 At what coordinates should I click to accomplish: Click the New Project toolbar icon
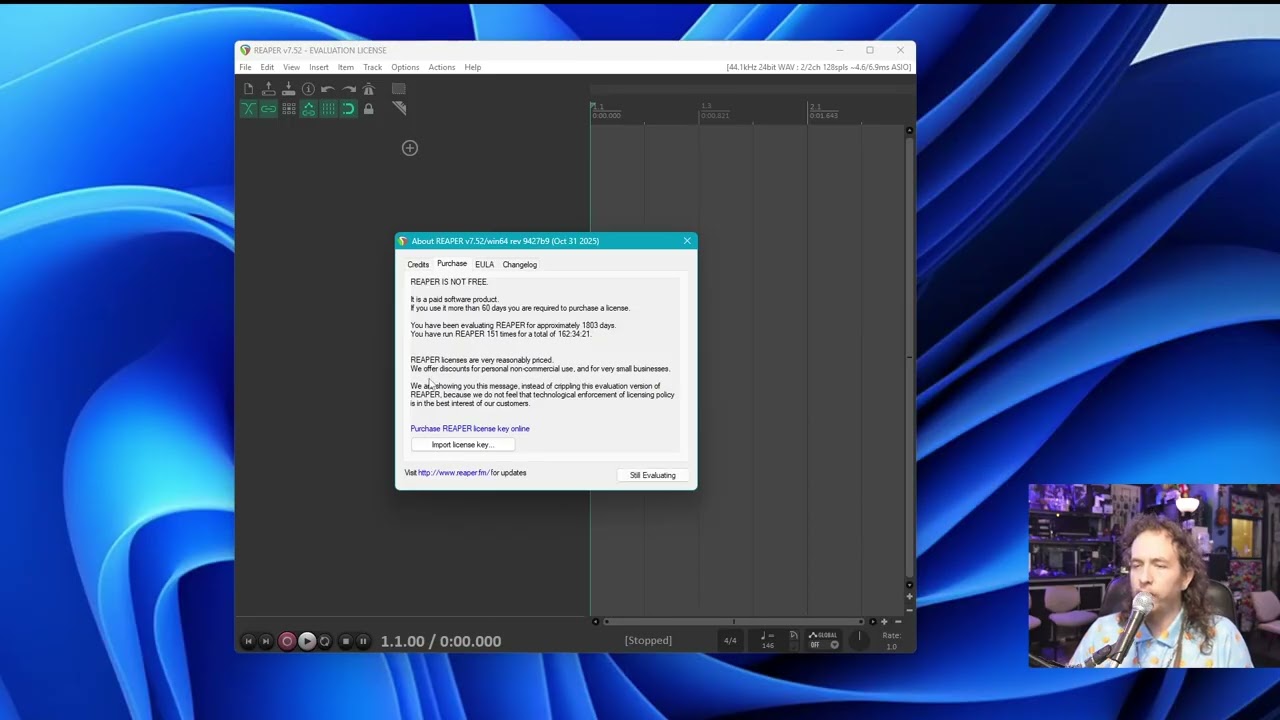248,89
